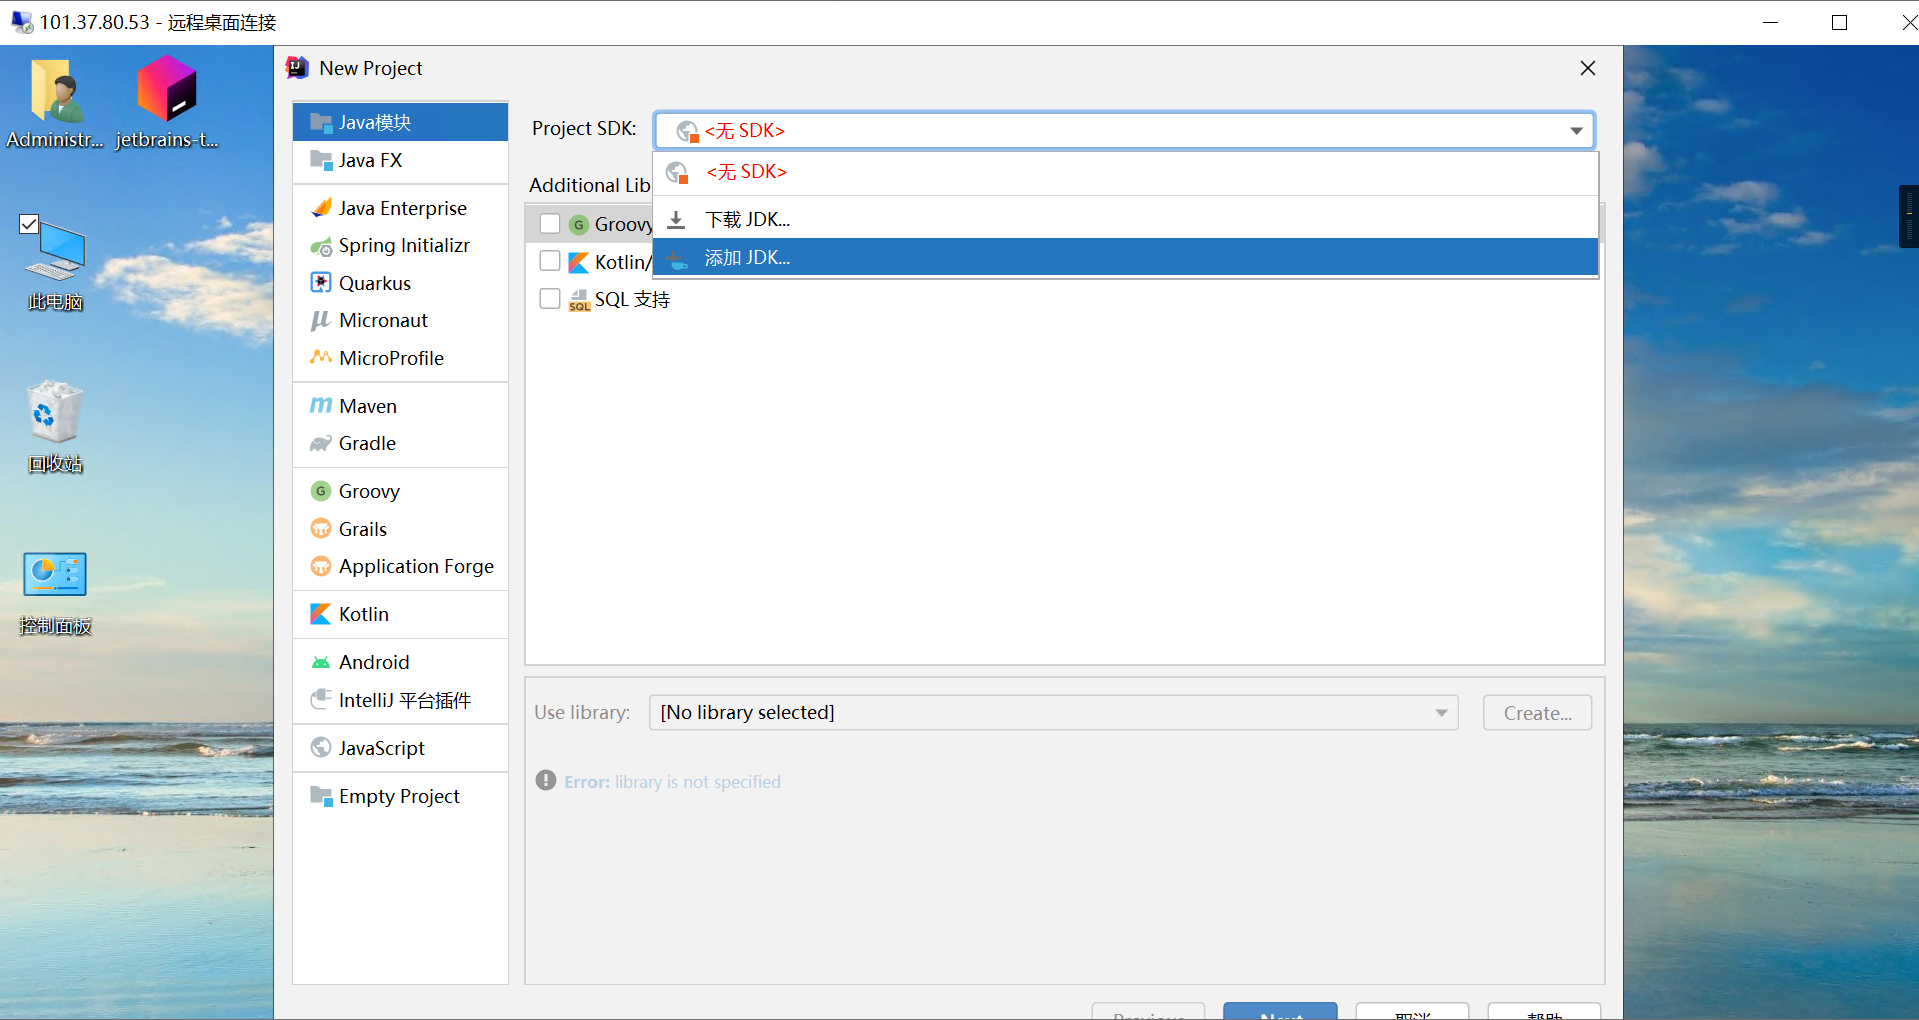1919x1020 pixels.
Task: Select the 控制面板 desktop icon
Action: [55, 593]
